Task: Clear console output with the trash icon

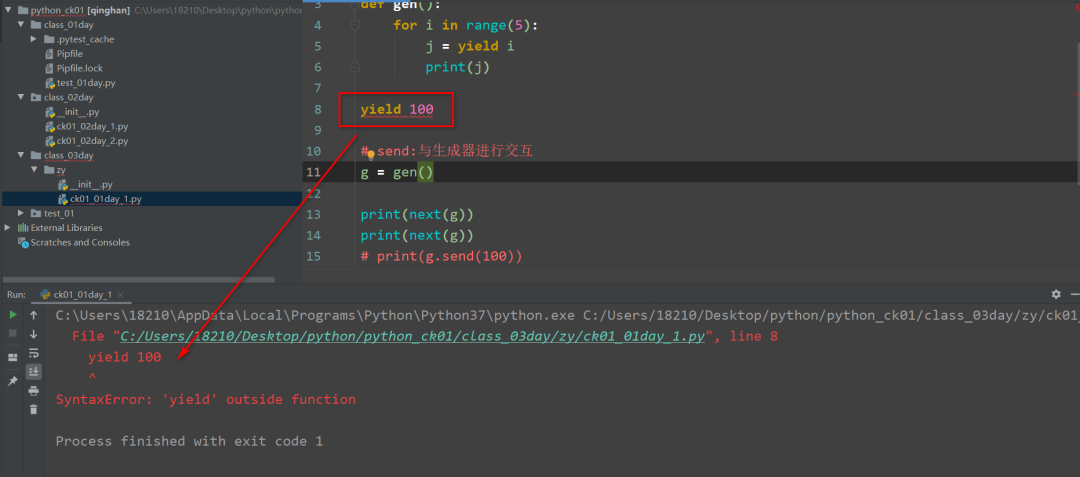Action: [34, 410]
